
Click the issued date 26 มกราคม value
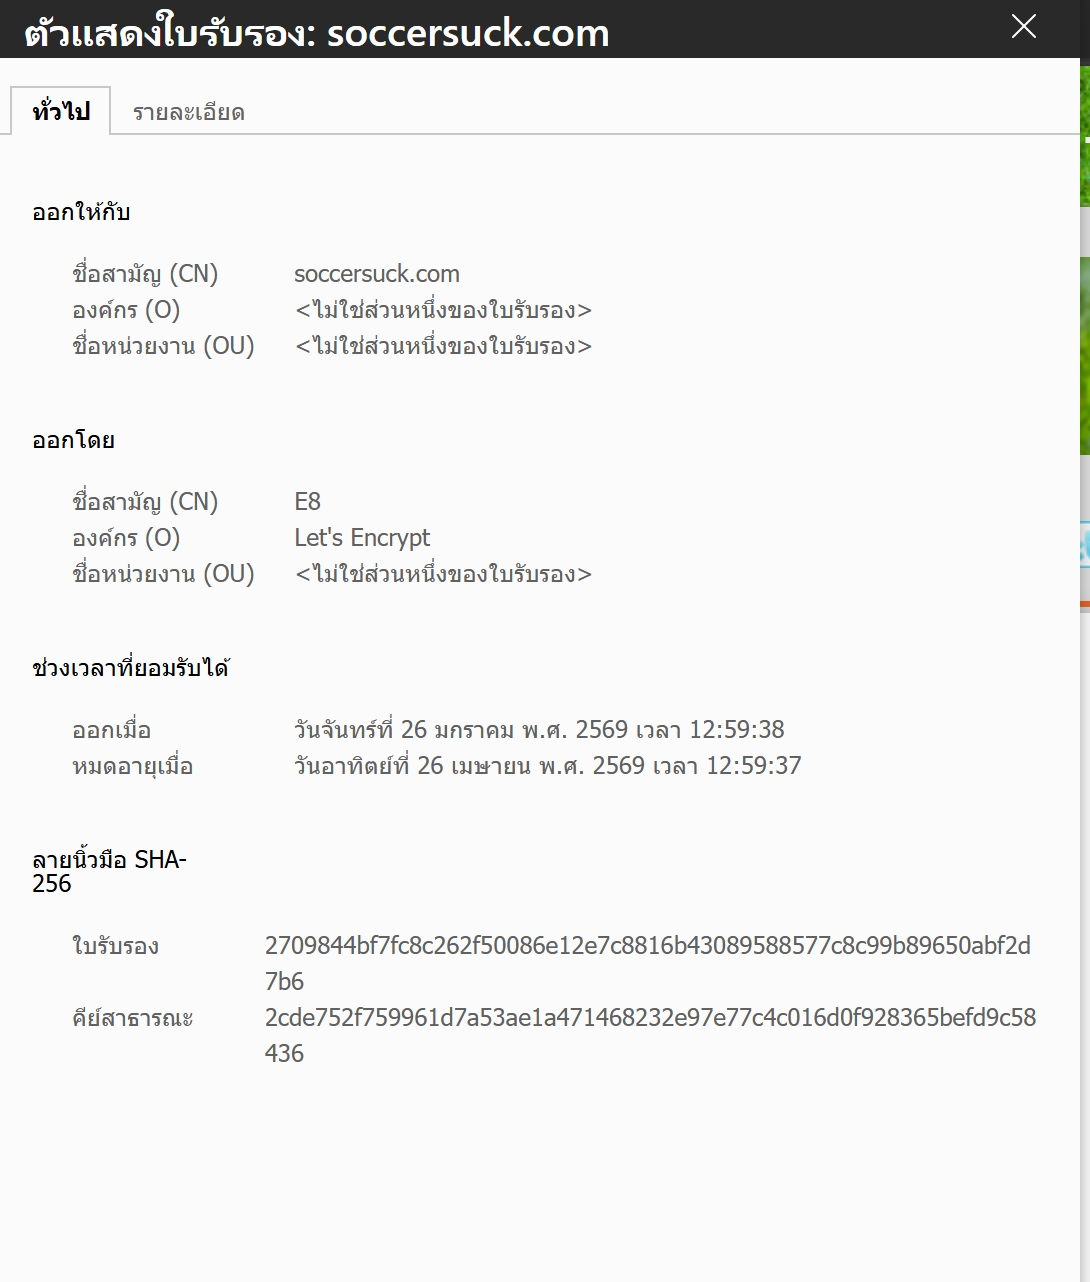538,730
